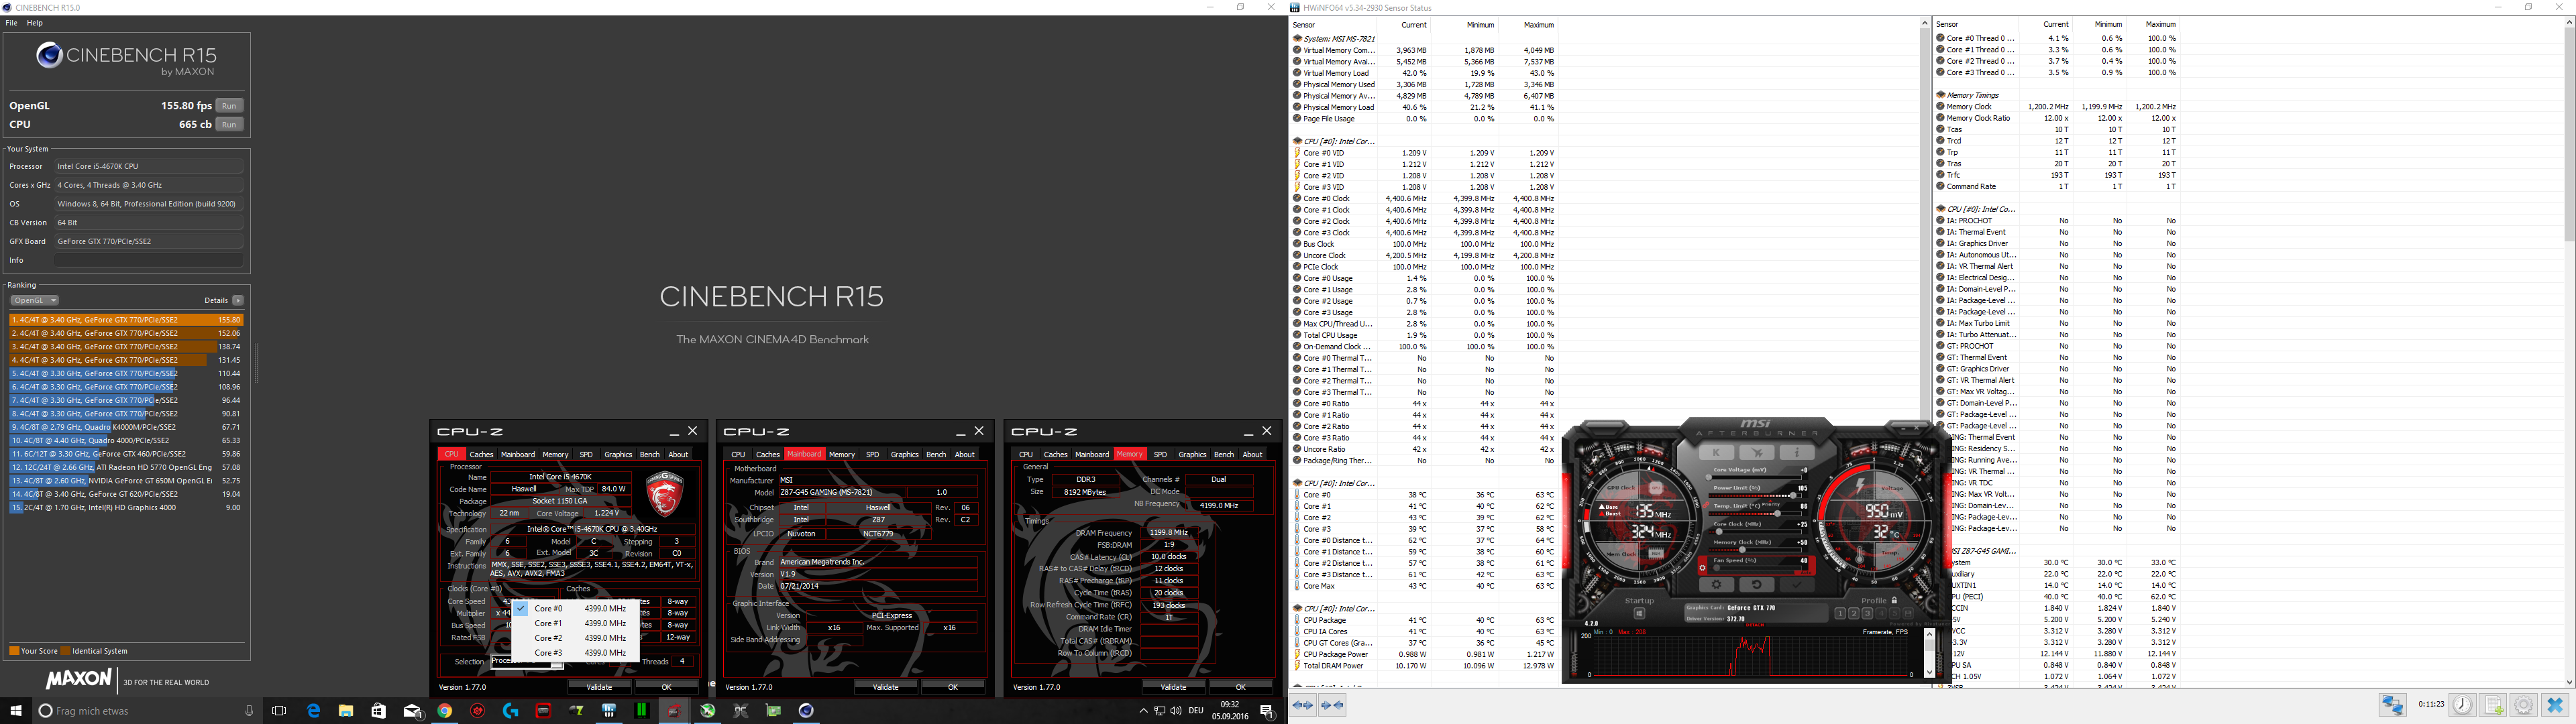Open HWiNFO sensor settings gear icon
The width and height of the screenshot is (2576, 724).
coord(2524,705)
